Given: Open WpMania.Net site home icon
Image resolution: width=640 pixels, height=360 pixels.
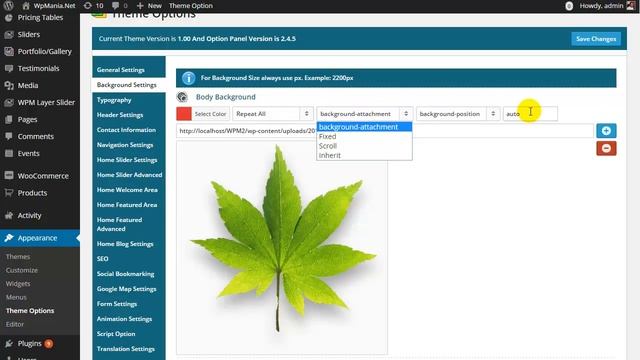Looking at the screenshot, I should [26, 6].
